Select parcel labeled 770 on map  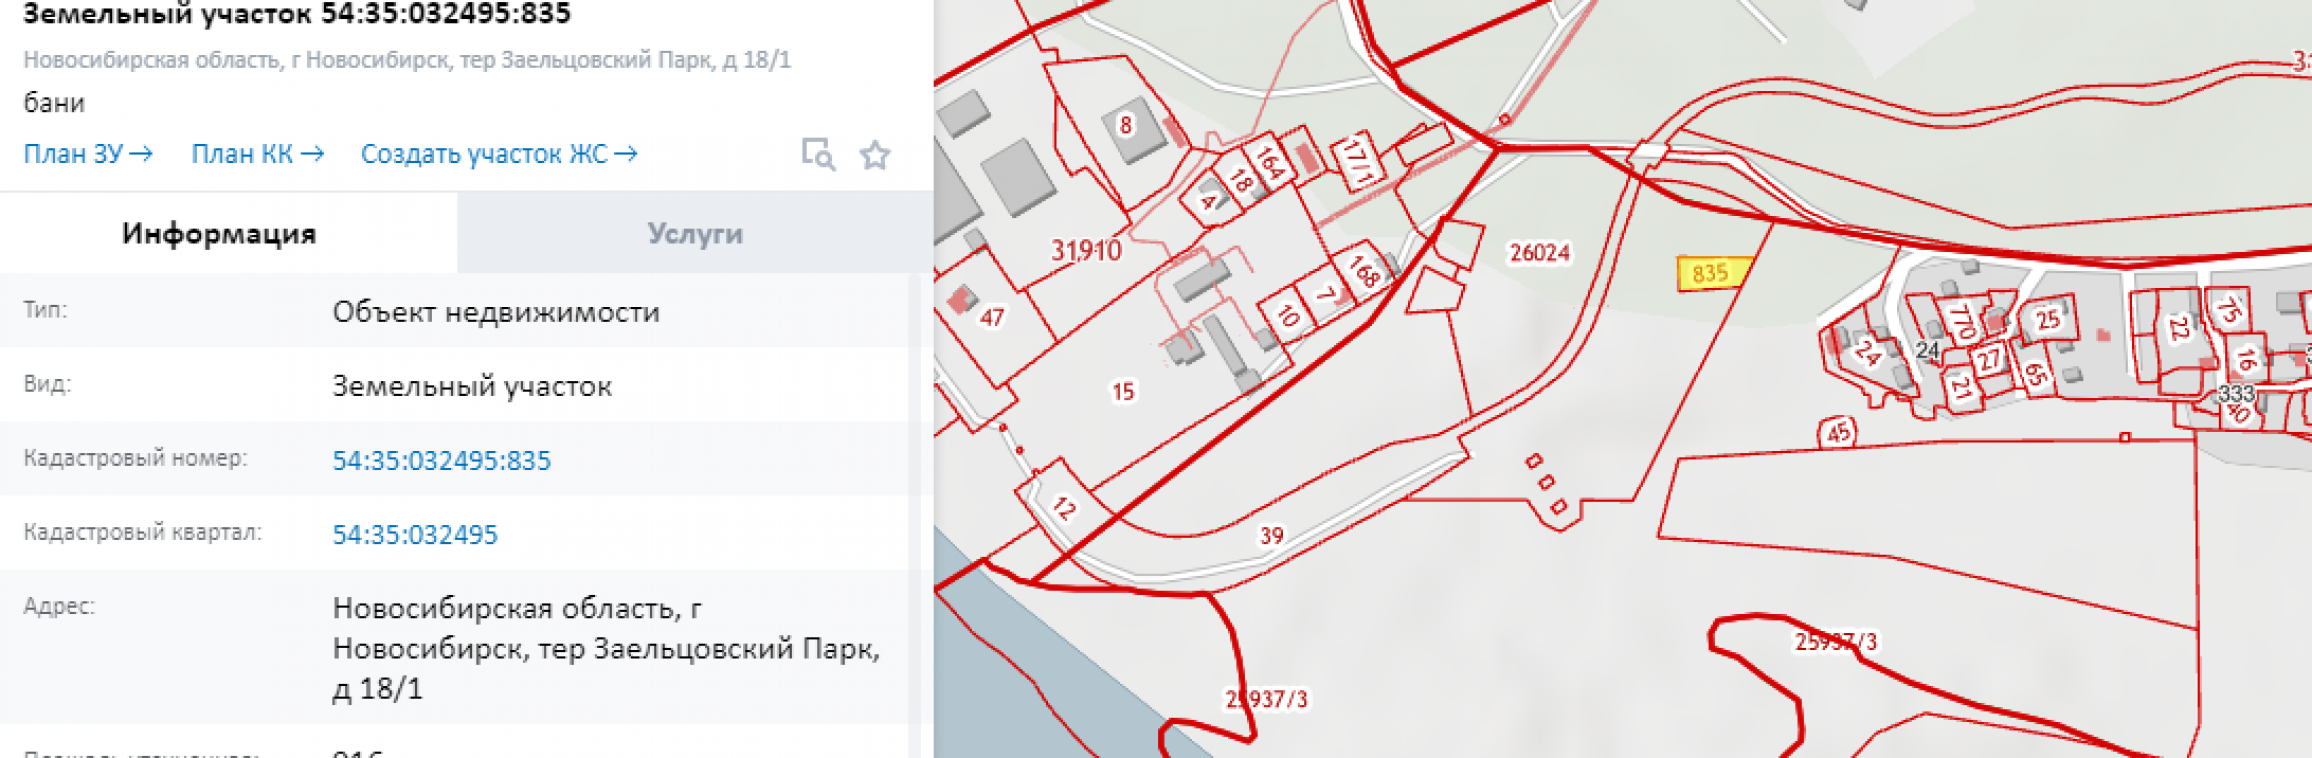pyautogui.click(x=1962, y=322)
